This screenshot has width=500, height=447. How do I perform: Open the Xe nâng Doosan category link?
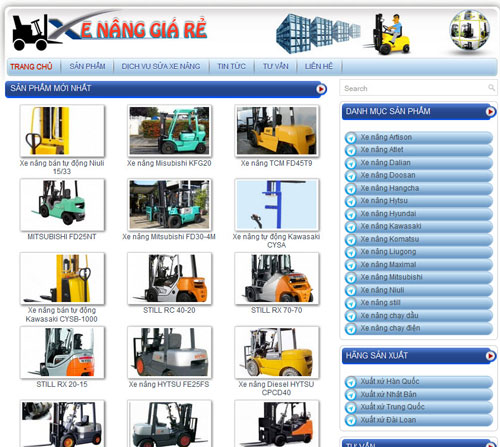(x=388, y=175)
